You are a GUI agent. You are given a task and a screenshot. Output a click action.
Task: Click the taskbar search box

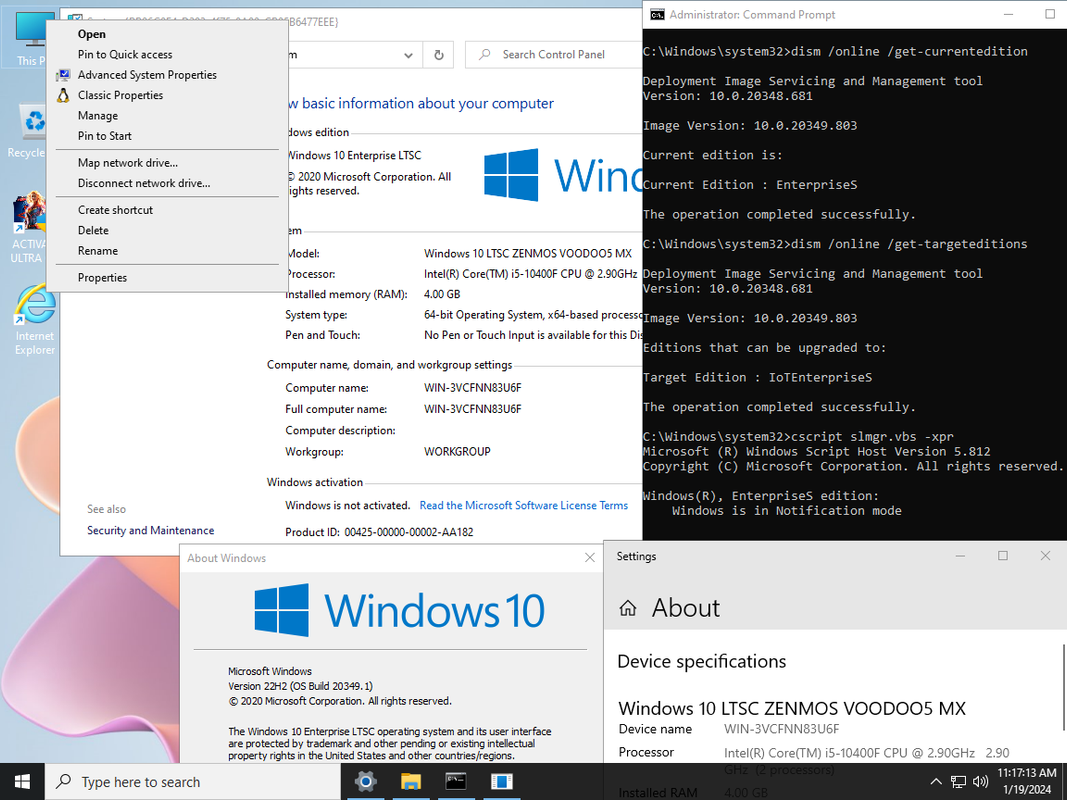point(193,782)
